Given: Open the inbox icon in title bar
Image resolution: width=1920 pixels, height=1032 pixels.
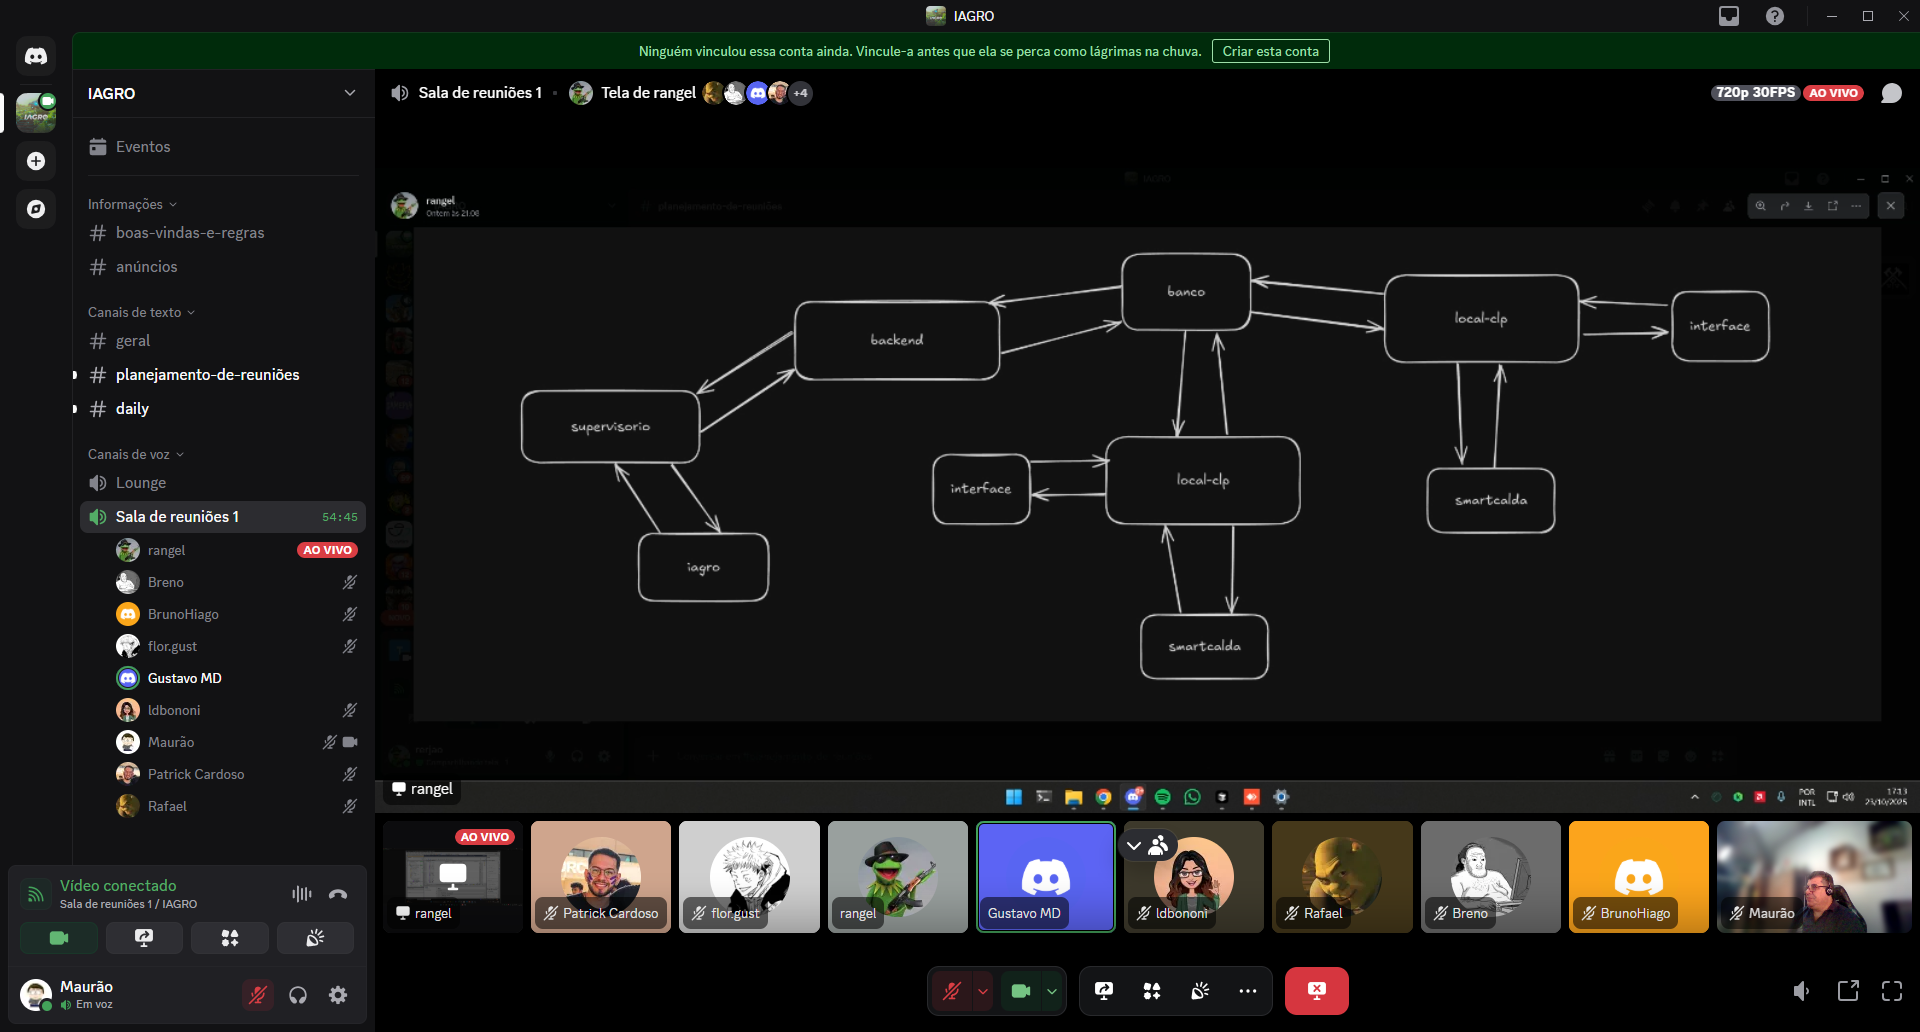Looking at the screenshot, I should (x=1729, y=16).
